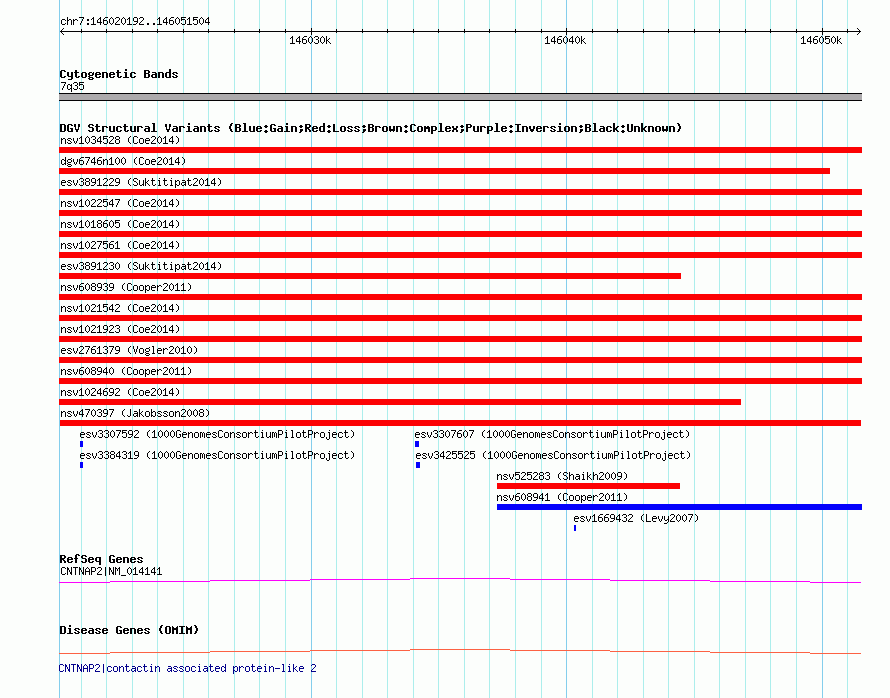Click the esv3307607 blue variant marker
890x698 pixels.
pos(417,444)
